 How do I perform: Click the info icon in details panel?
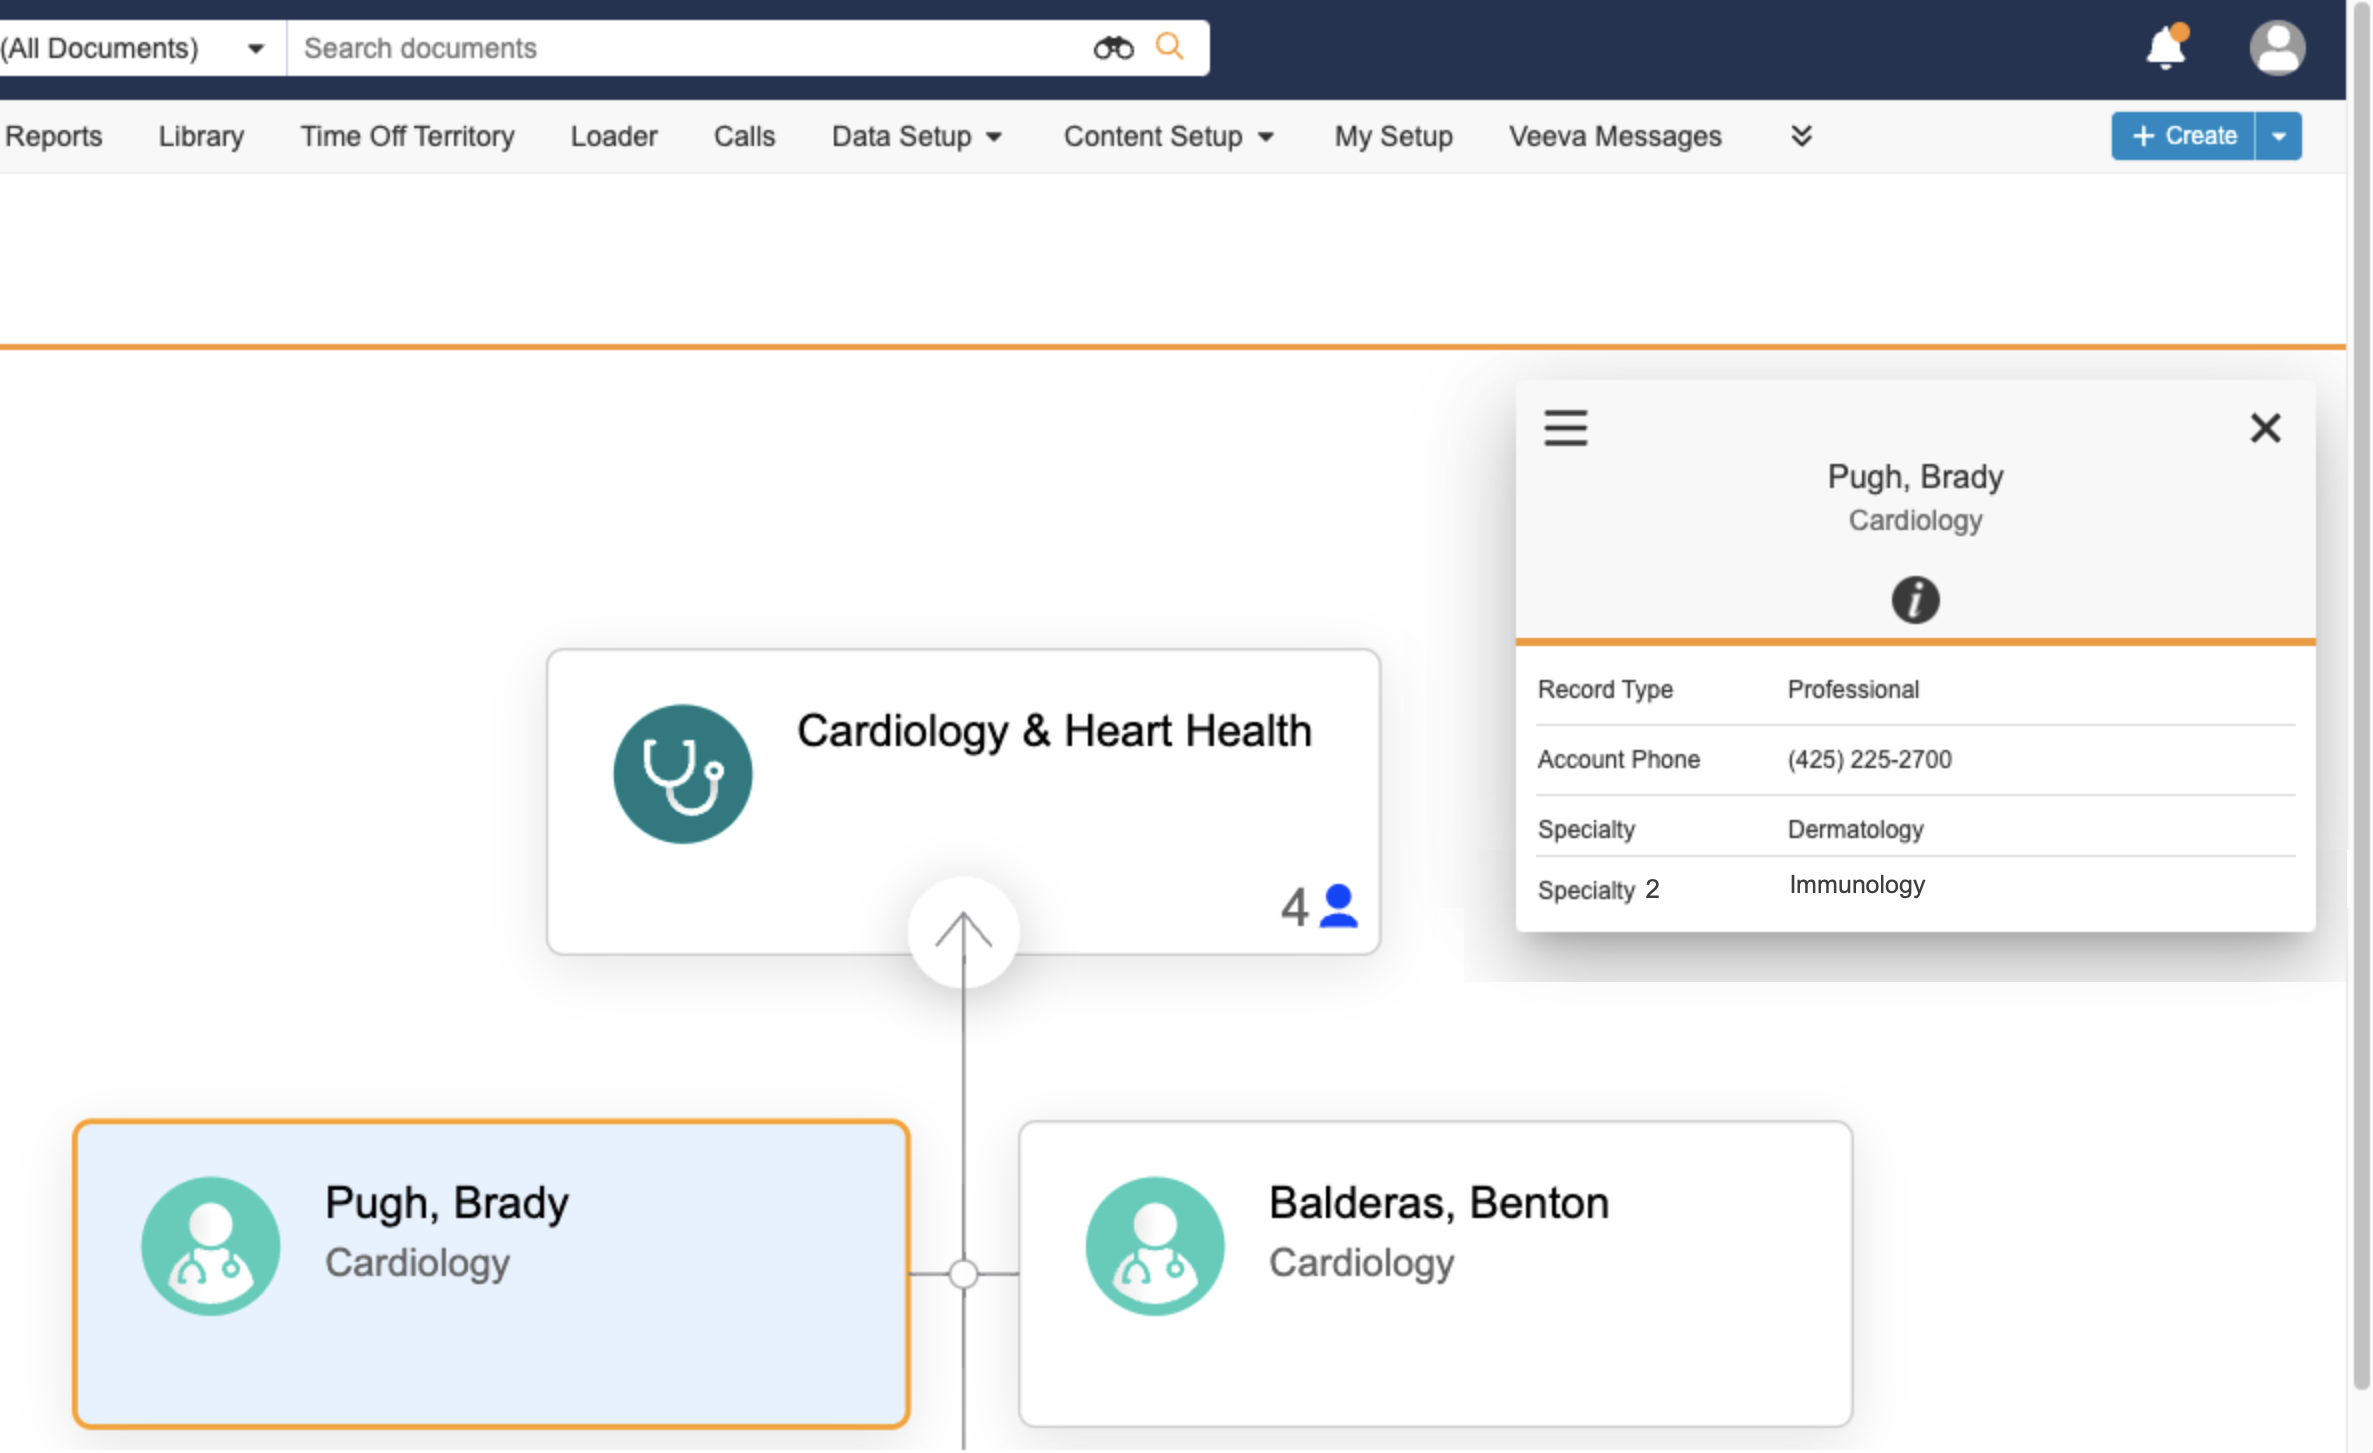1914,600
